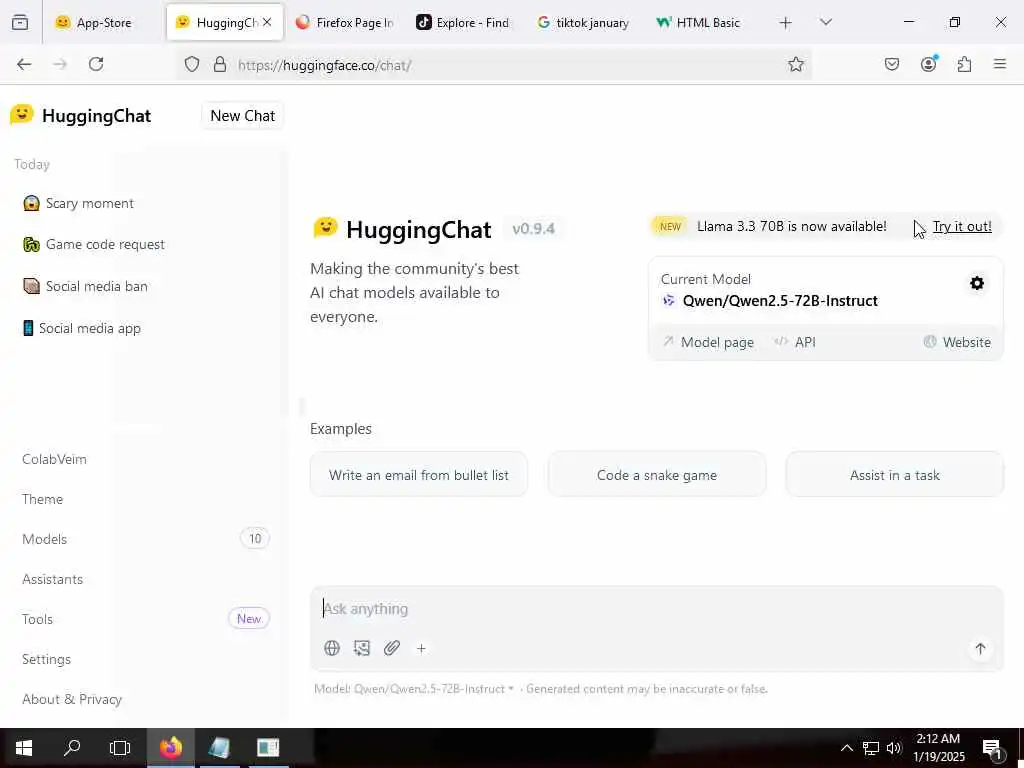
Task: Open tracking protection shield icon
Action: point(191,64)
